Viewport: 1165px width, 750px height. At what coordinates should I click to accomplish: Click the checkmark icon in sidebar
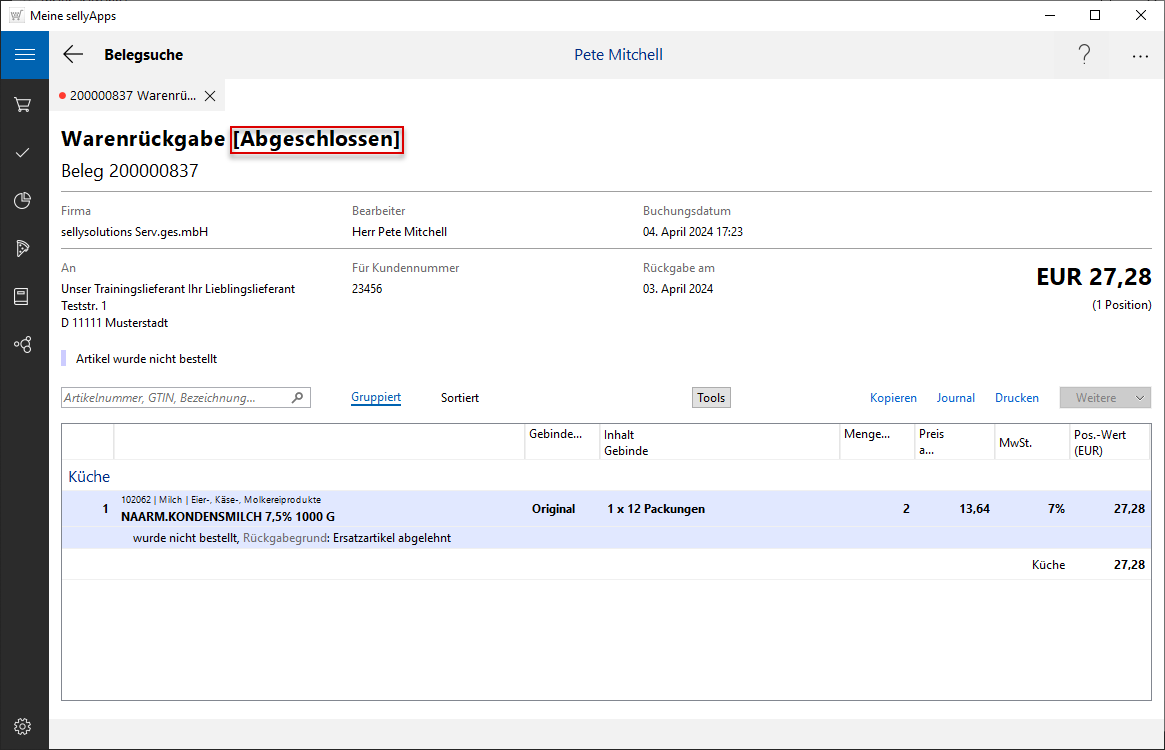click(x=23, y=153)
